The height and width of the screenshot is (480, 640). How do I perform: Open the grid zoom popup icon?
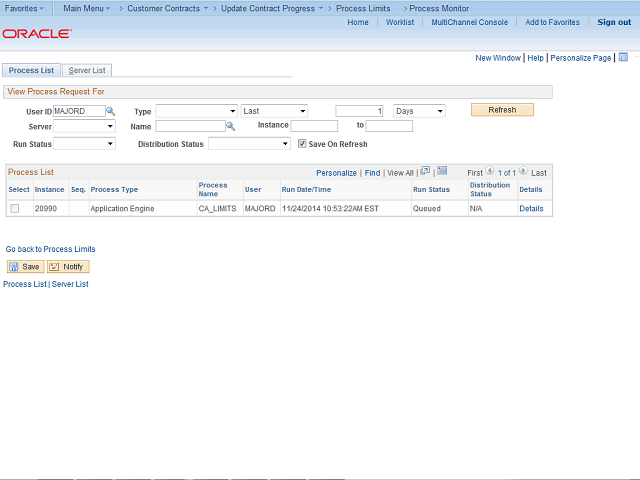click(425, 171)
